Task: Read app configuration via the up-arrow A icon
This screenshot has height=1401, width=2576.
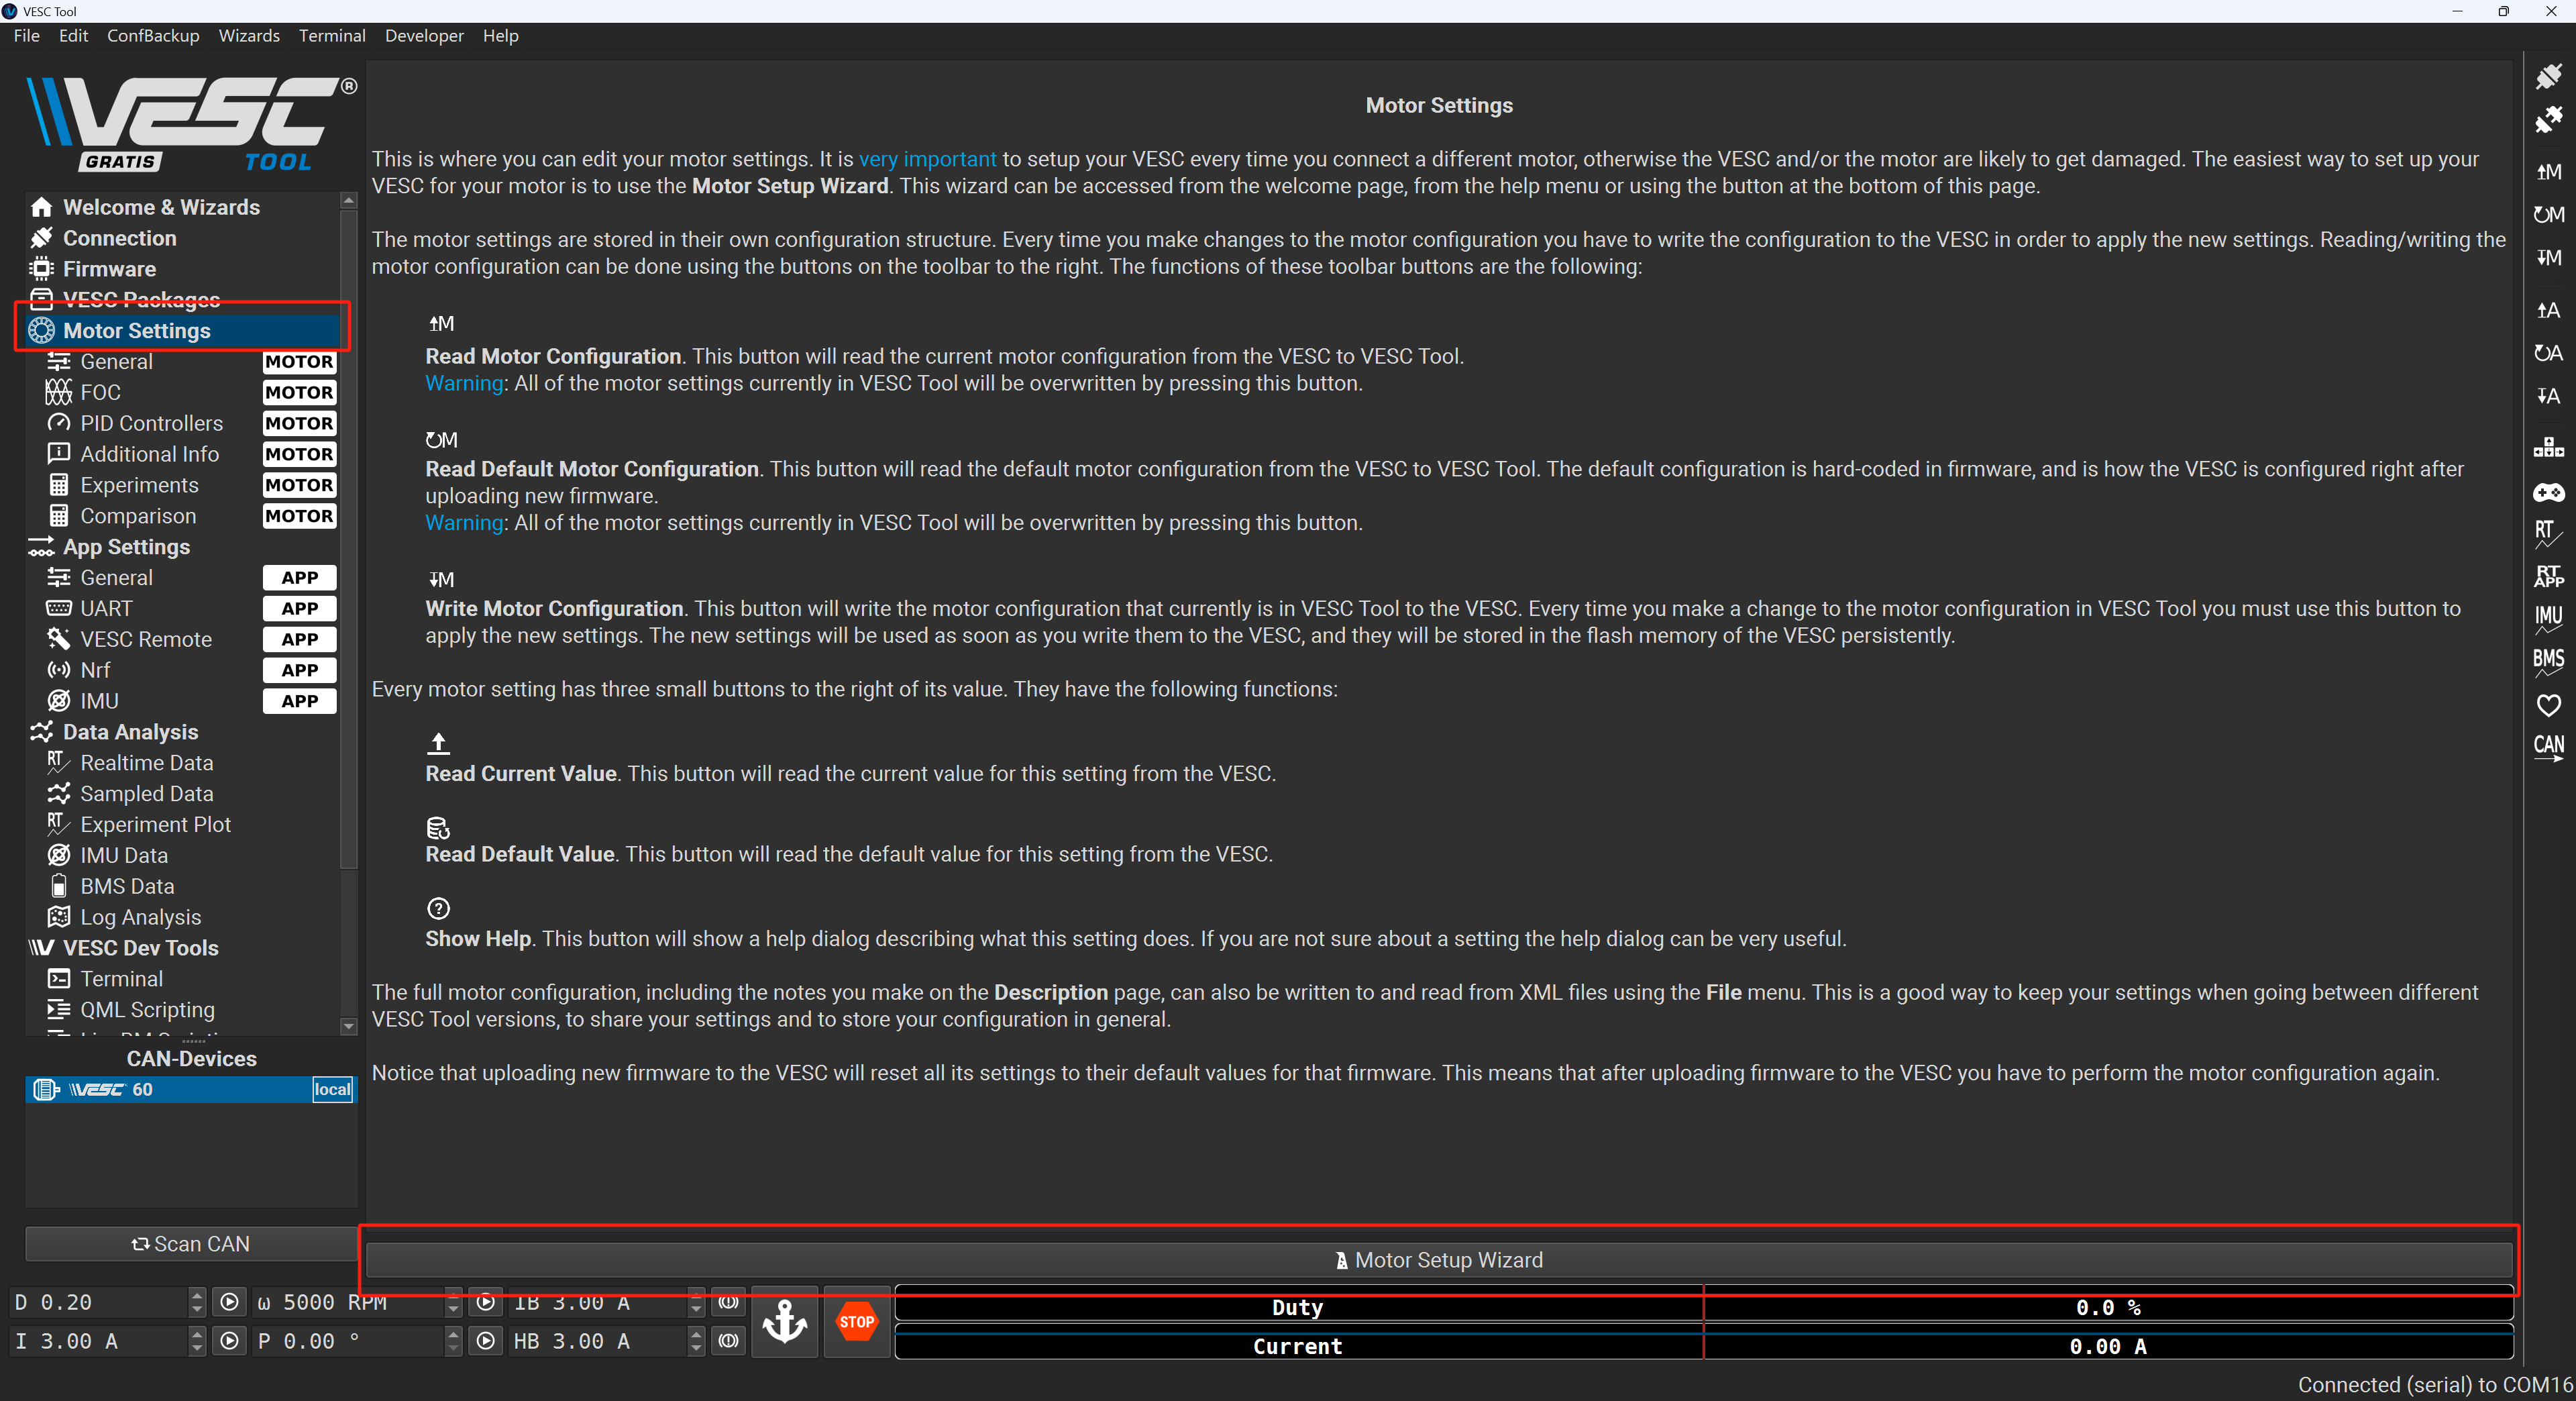Action: (x=2548, y=311)
